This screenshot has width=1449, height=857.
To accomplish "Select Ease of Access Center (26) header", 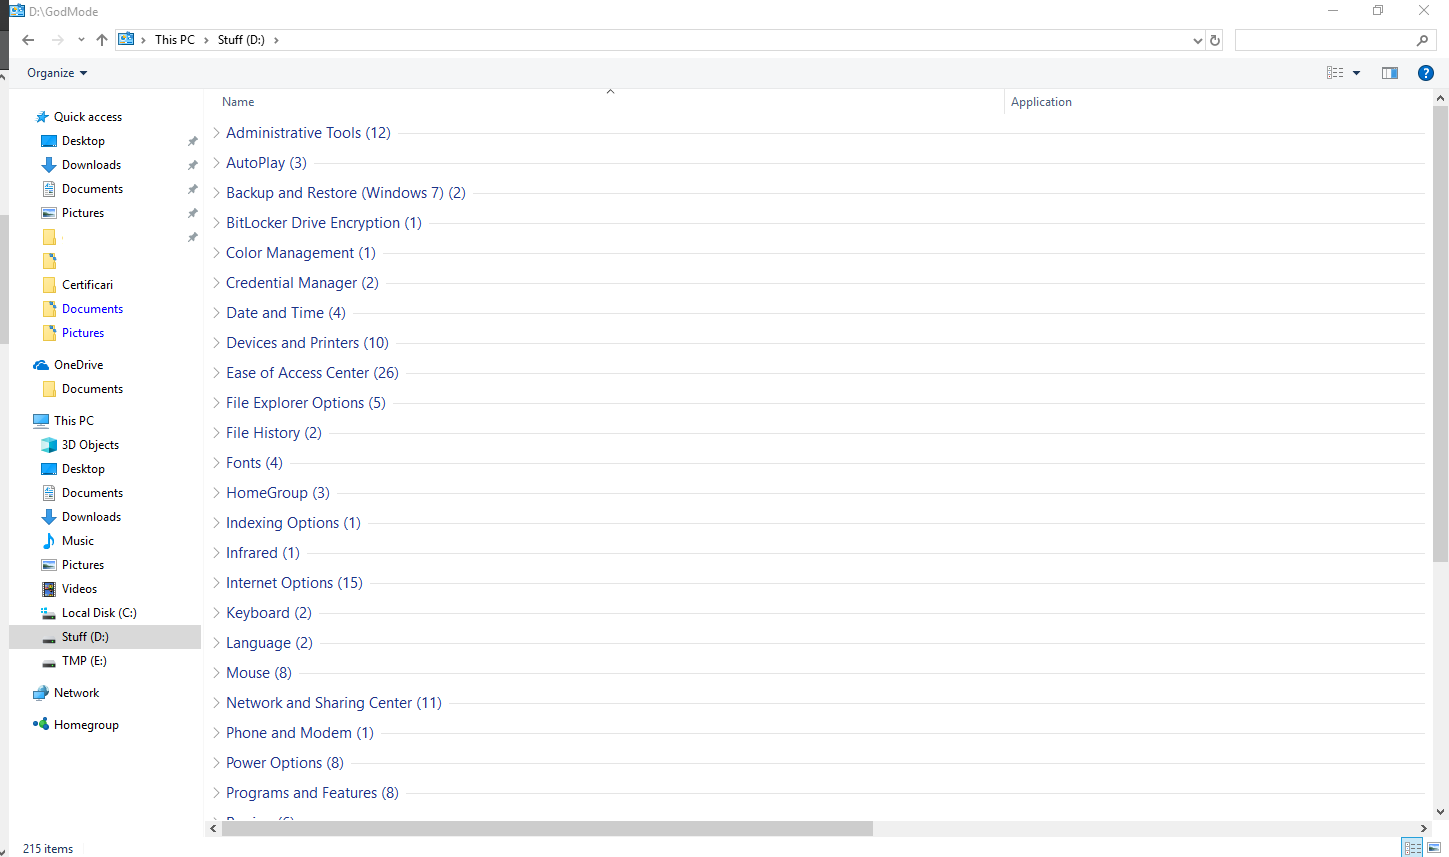I will click(312, 373).
